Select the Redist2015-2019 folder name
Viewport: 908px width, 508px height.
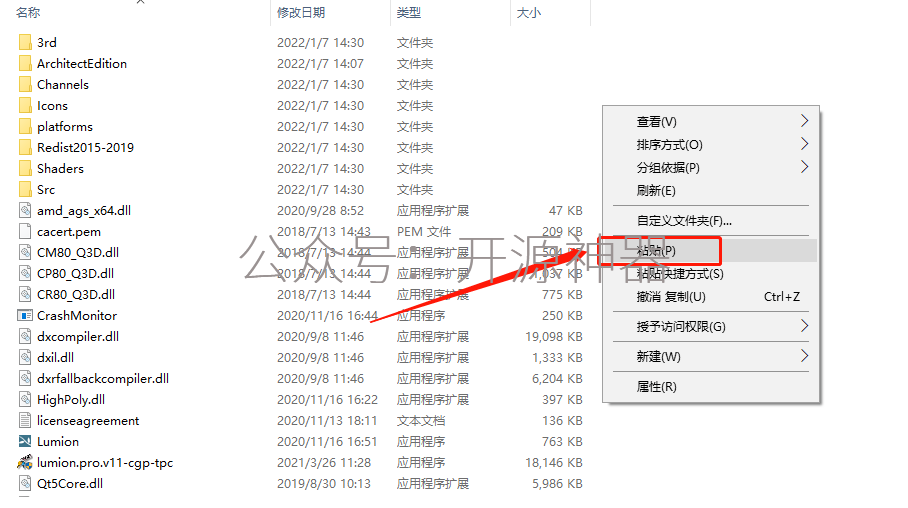(85, 148)
